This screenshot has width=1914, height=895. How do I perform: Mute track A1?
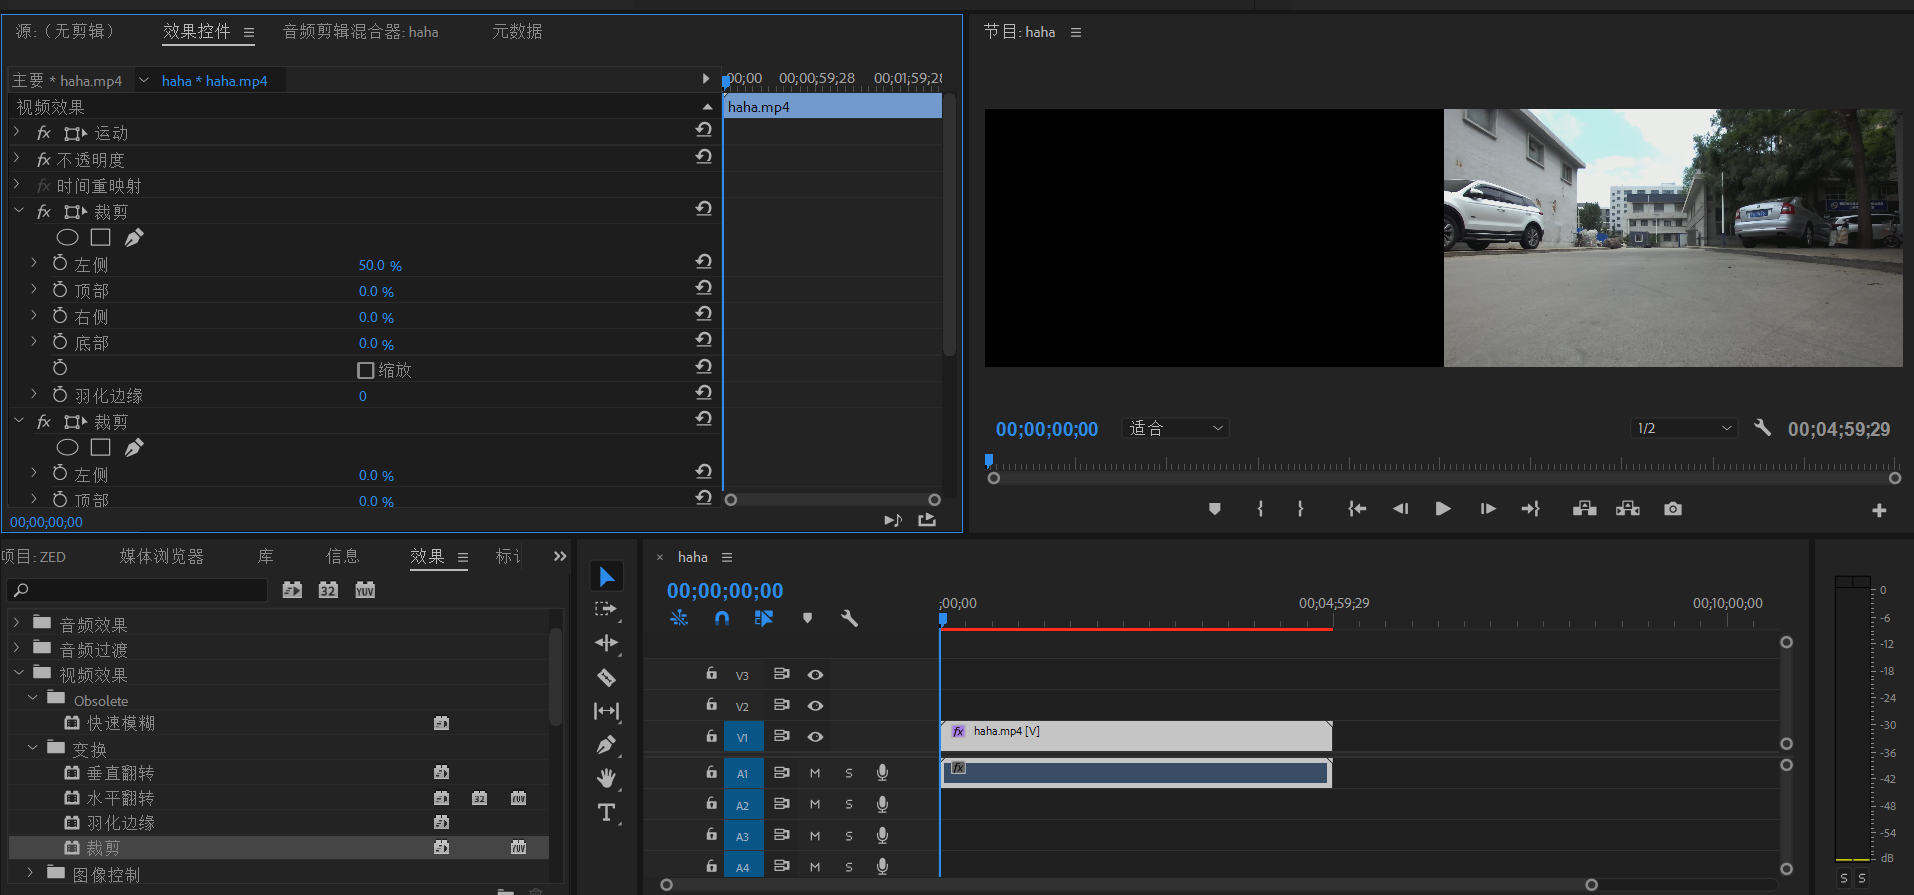815,773
